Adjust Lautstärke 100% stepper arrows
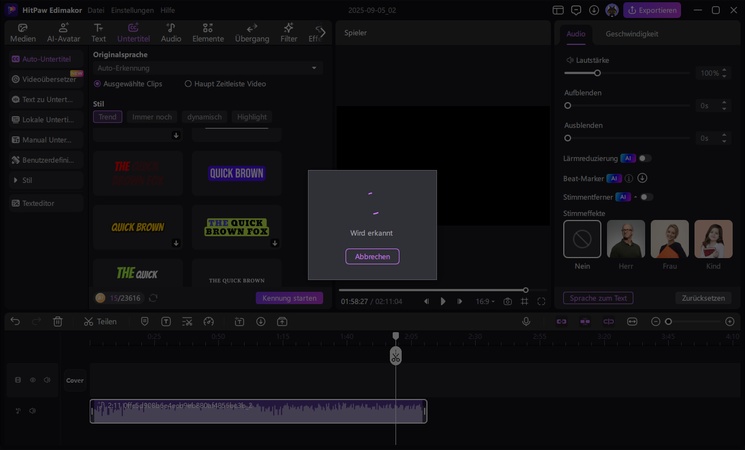Screen dimensions: 745x450 pyautogui.click(x=724, y=73)
